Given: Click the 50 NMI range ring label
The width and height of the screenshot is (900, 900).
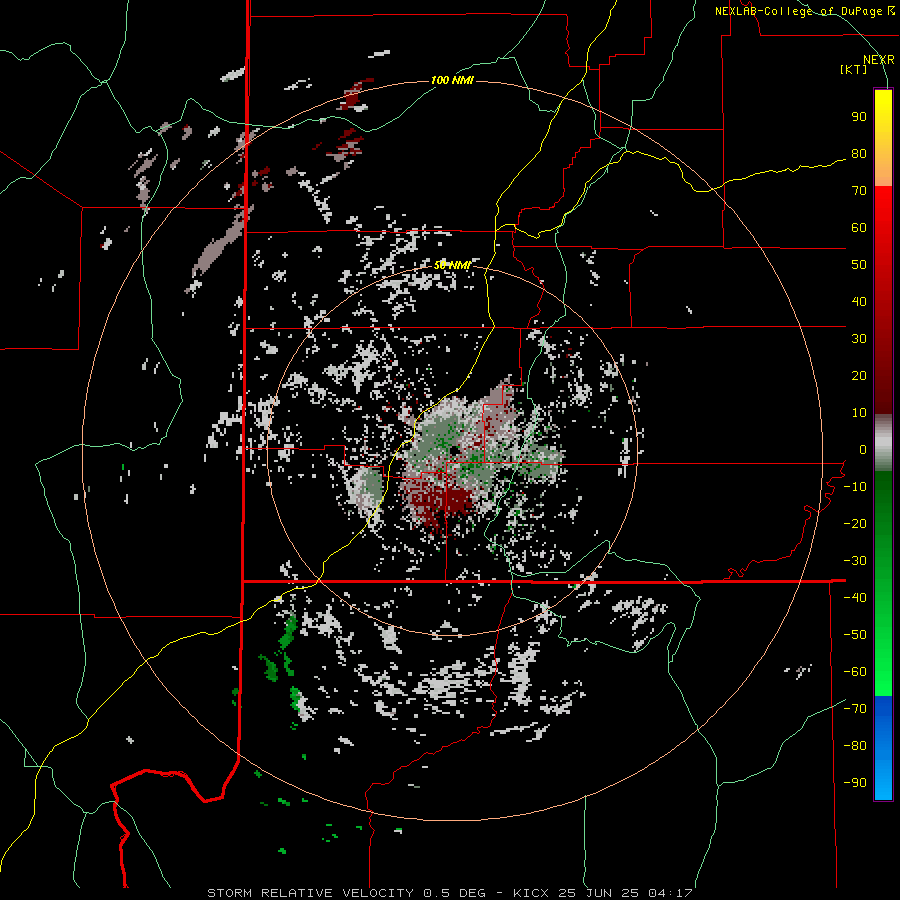Looking at the screenshot, I should (452, 265).
